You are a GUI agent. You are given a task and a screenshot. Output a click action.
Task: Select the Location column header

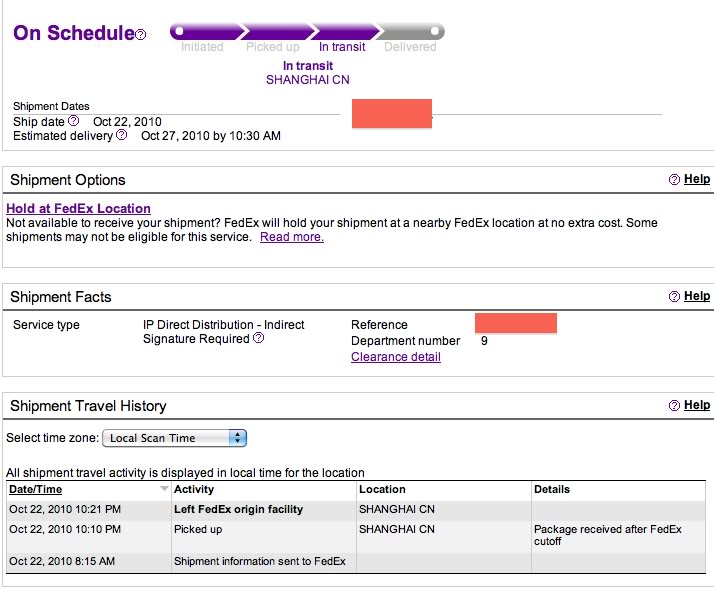point(382,489)
